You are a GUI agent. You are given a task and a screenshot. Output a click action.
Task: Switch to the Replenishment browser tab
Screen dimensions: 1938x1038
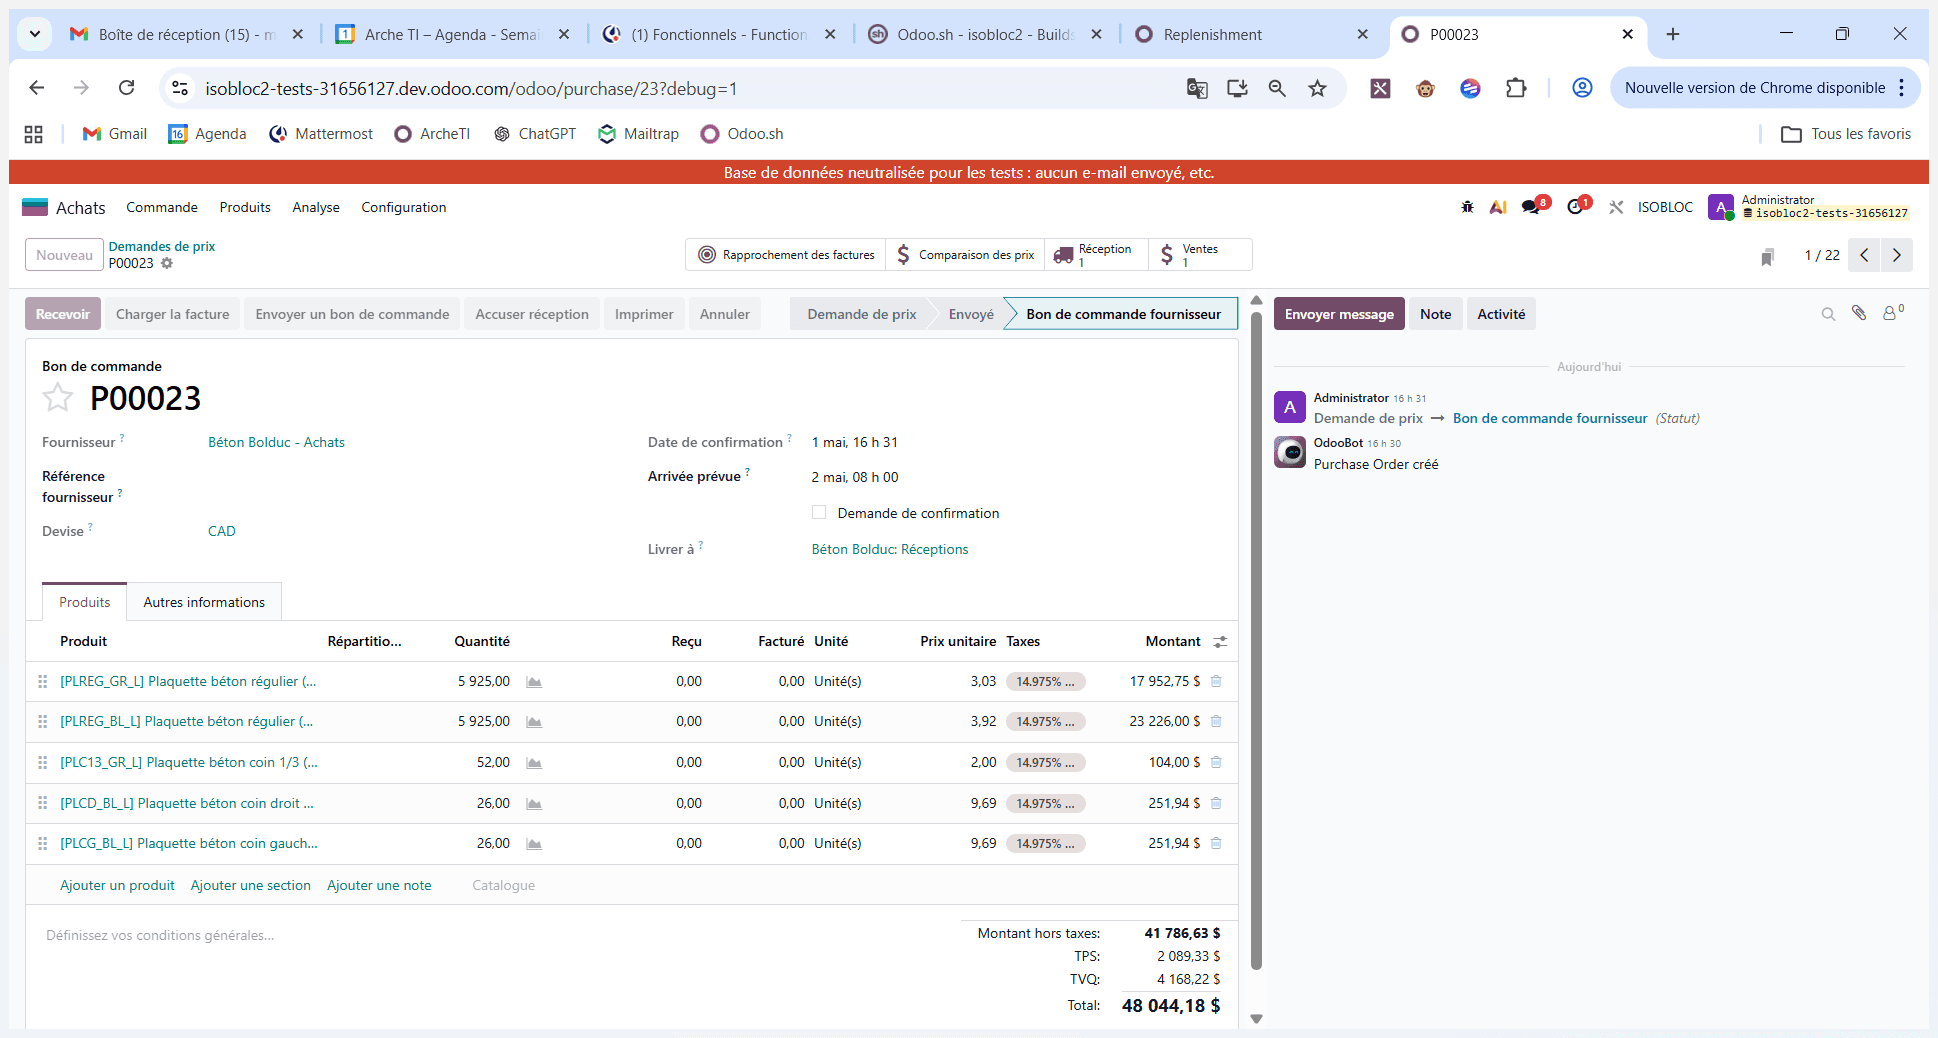pos(1251,34)
